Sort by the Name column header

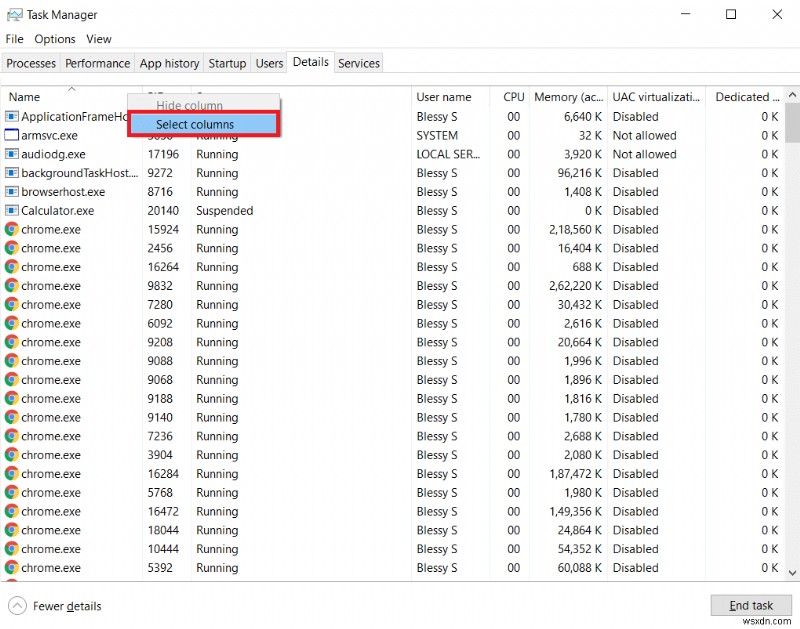pos(71,97)
